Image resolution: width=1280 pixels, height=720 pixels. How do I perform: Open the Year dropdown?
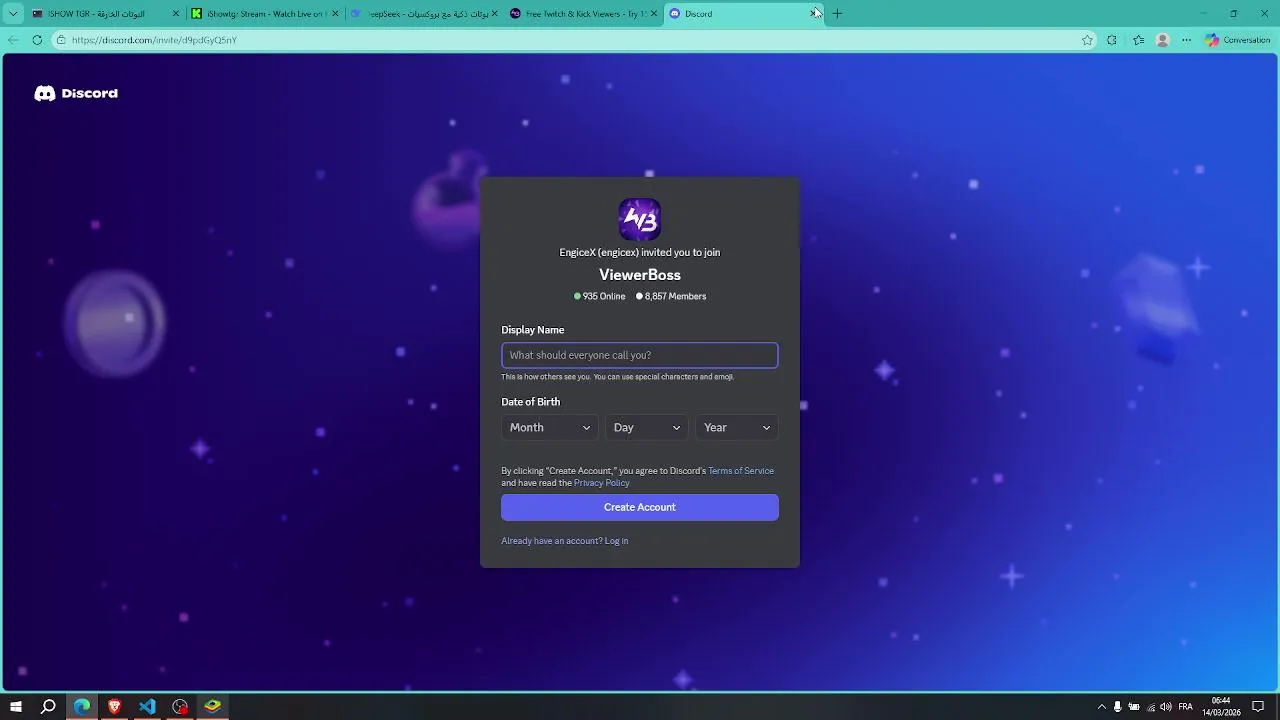click(737, 428)
